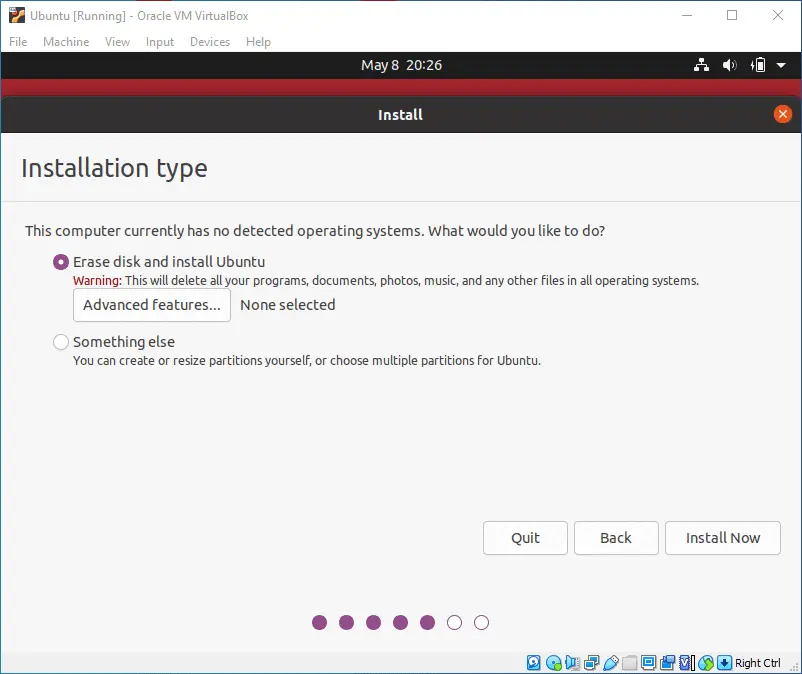This screenshot has height=674, width=802.
Task: Open the Input menu
Action: click(x=160, y=42)
